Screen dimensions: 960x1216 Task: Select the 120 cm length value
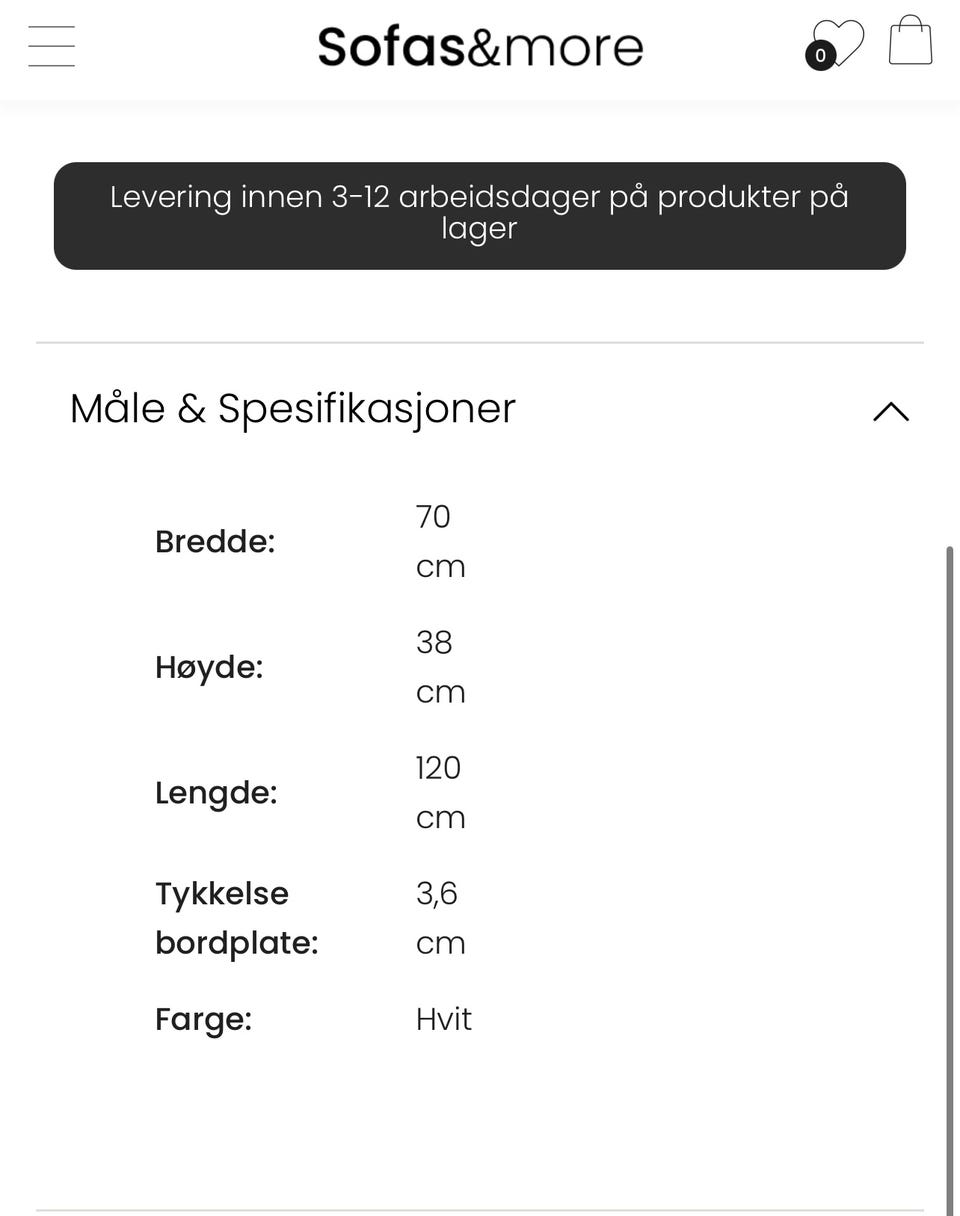(441, 792)
